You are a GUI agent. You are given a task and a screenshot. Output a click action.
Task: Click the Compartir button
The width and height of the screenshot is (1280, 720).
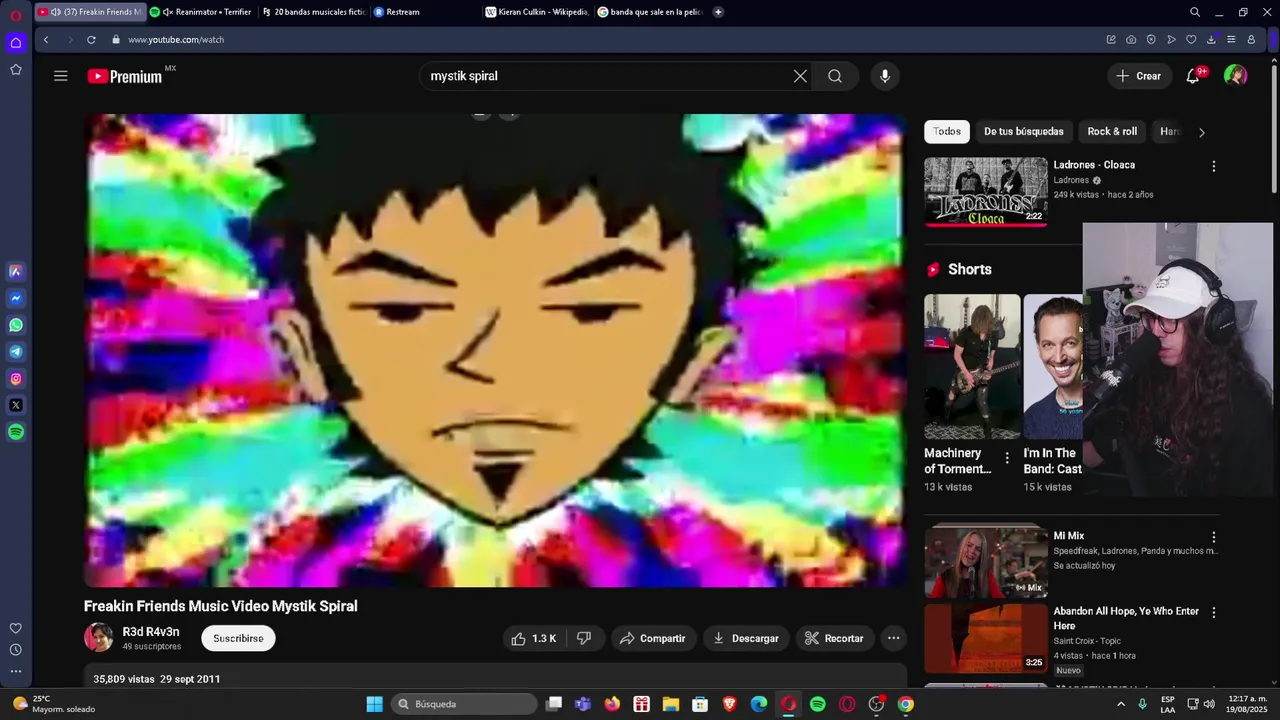654,638
